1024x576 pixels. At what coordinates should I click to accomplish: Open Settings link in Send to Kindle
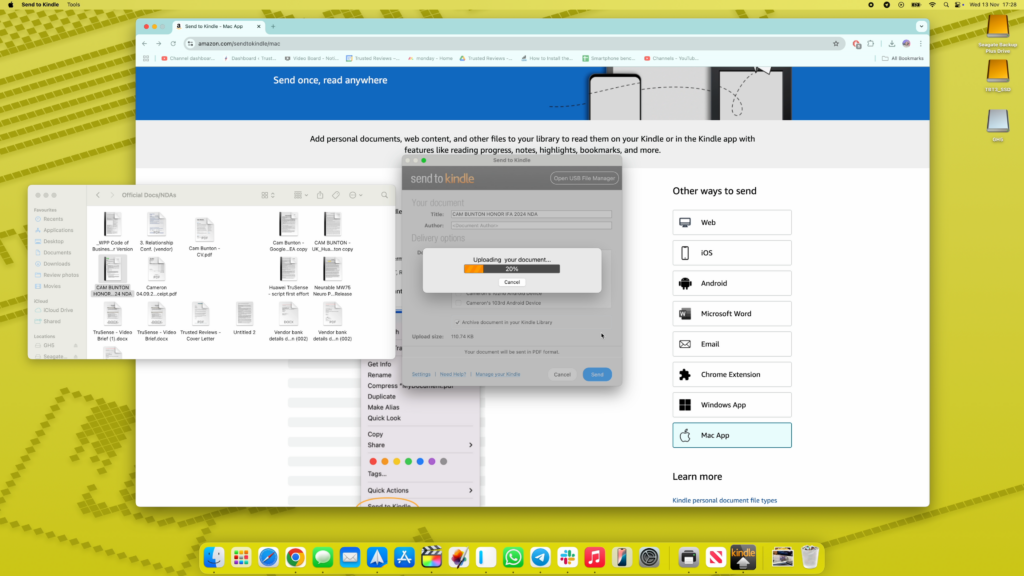[x=421, y=374]
